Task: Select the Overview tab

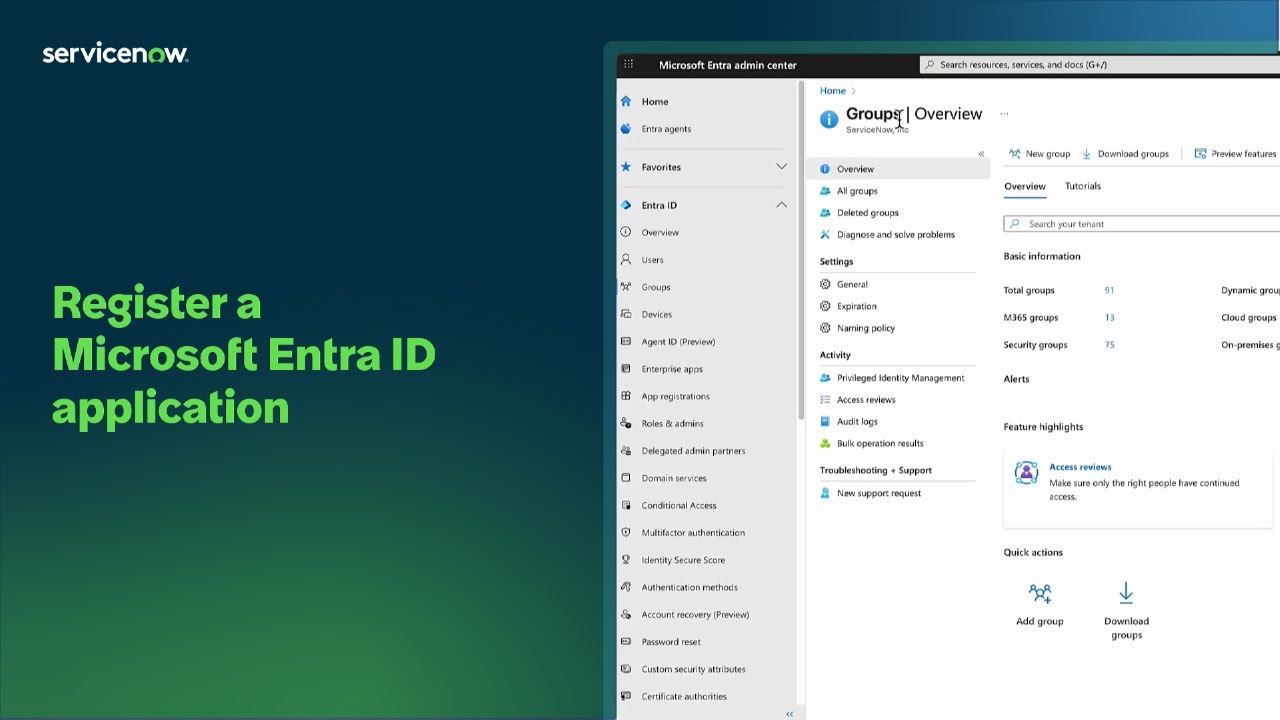Action: click(1025, 186)
